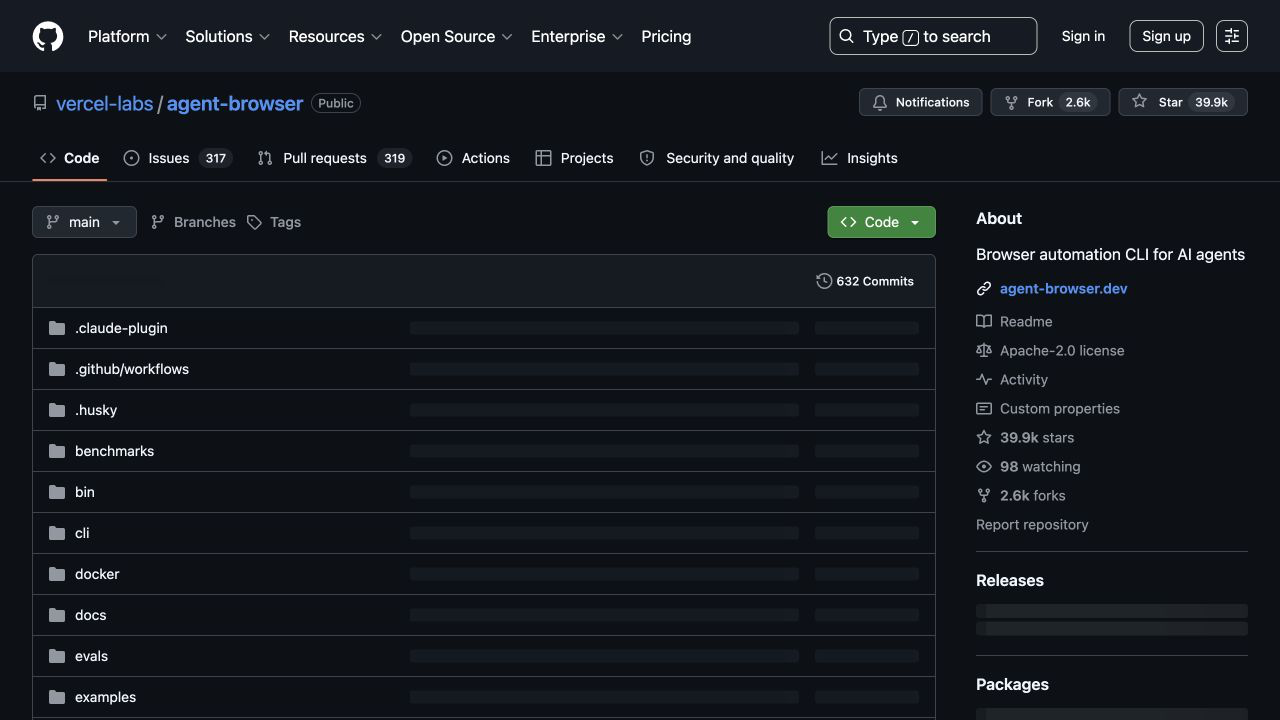Focus the search box
The height and width of the screenshot is (720, 1280).
click(933, 36)
